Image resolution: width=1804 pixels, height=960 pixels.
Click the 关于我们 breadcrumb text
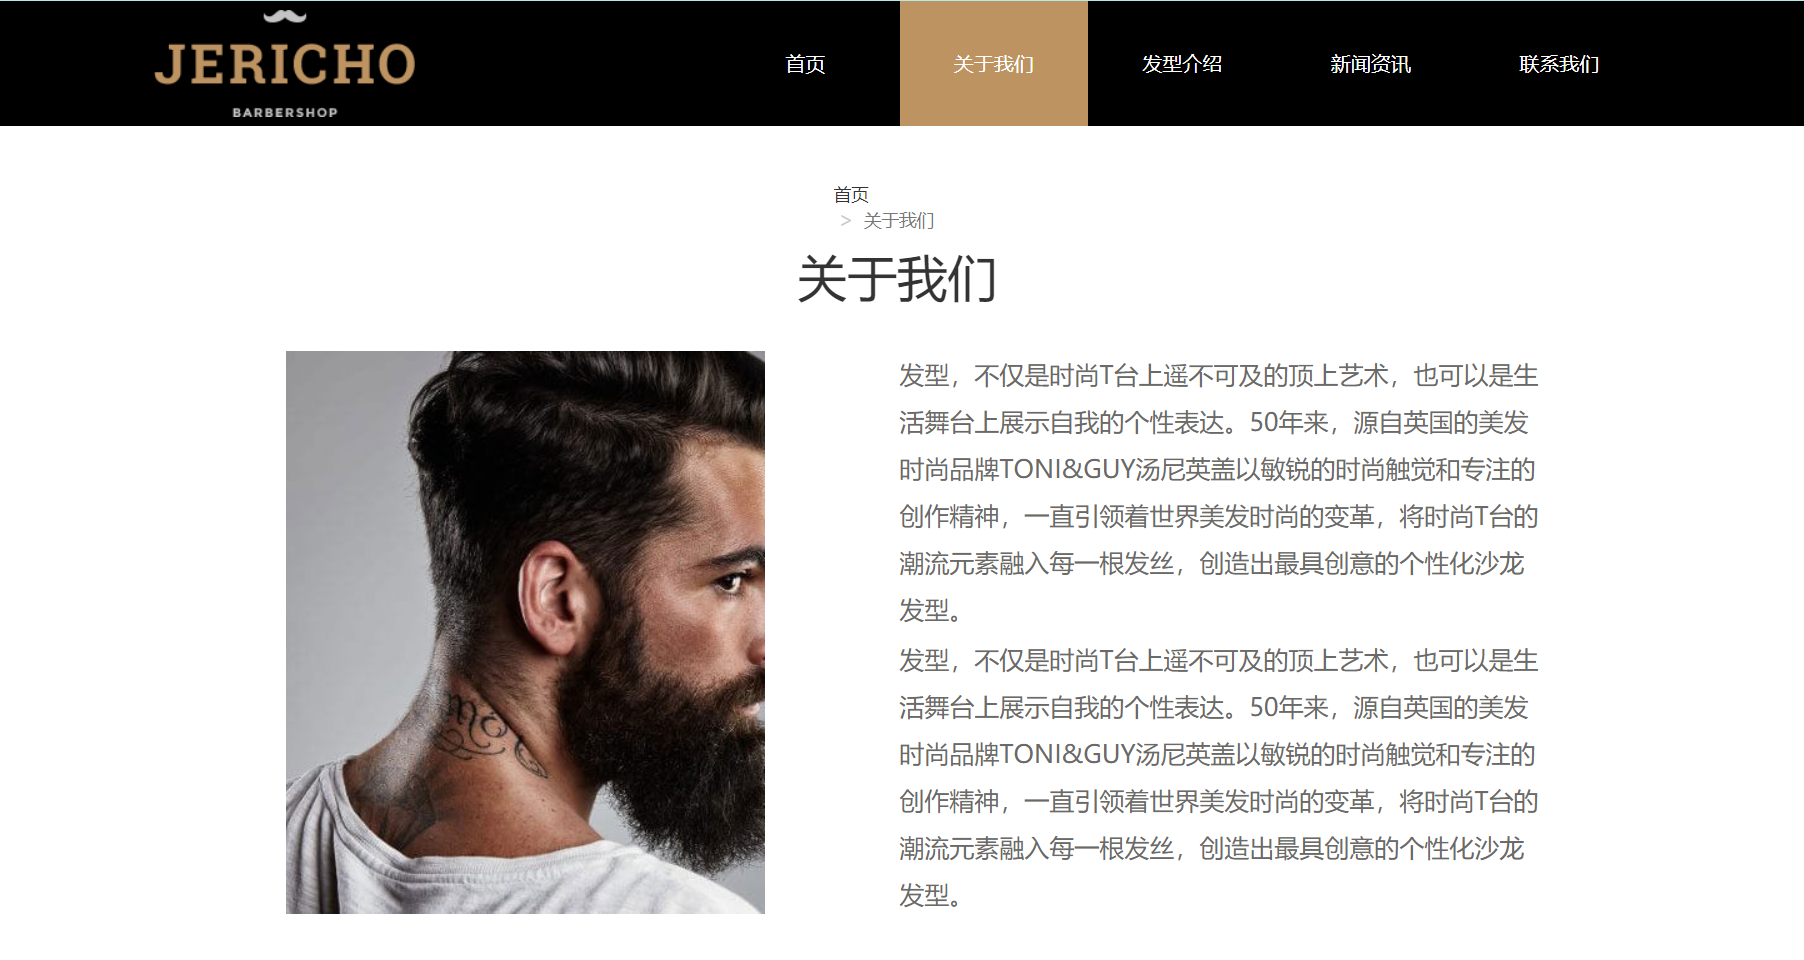[899, 220]
